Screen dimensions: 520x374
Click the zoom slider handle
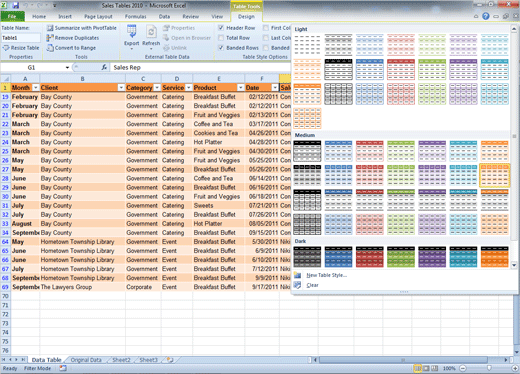pyautogui.click(x=489, y=368)
